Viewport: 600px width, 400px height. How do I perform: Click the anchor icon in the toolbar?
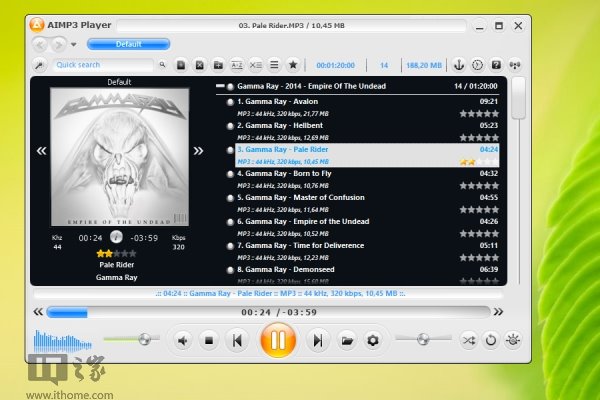460,65
